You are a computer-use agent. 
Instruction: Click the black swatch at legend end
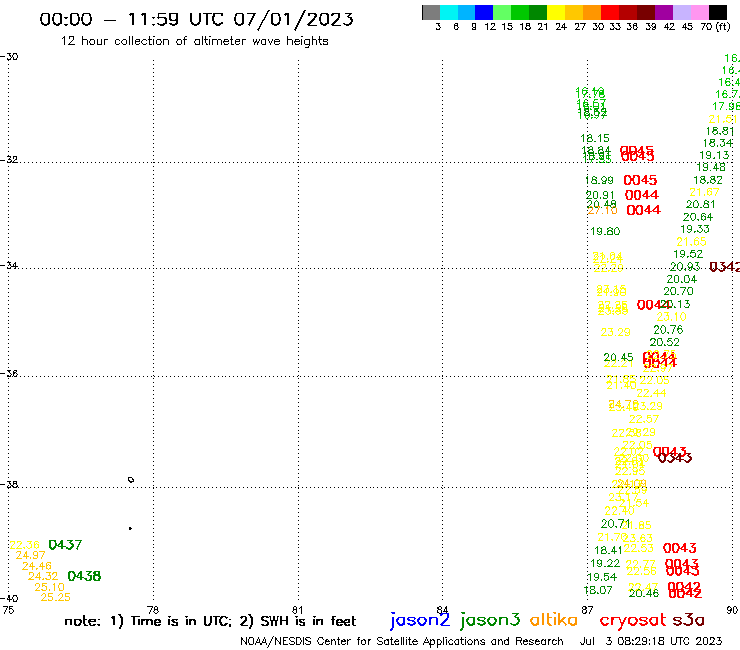click(x=718, y=12)
